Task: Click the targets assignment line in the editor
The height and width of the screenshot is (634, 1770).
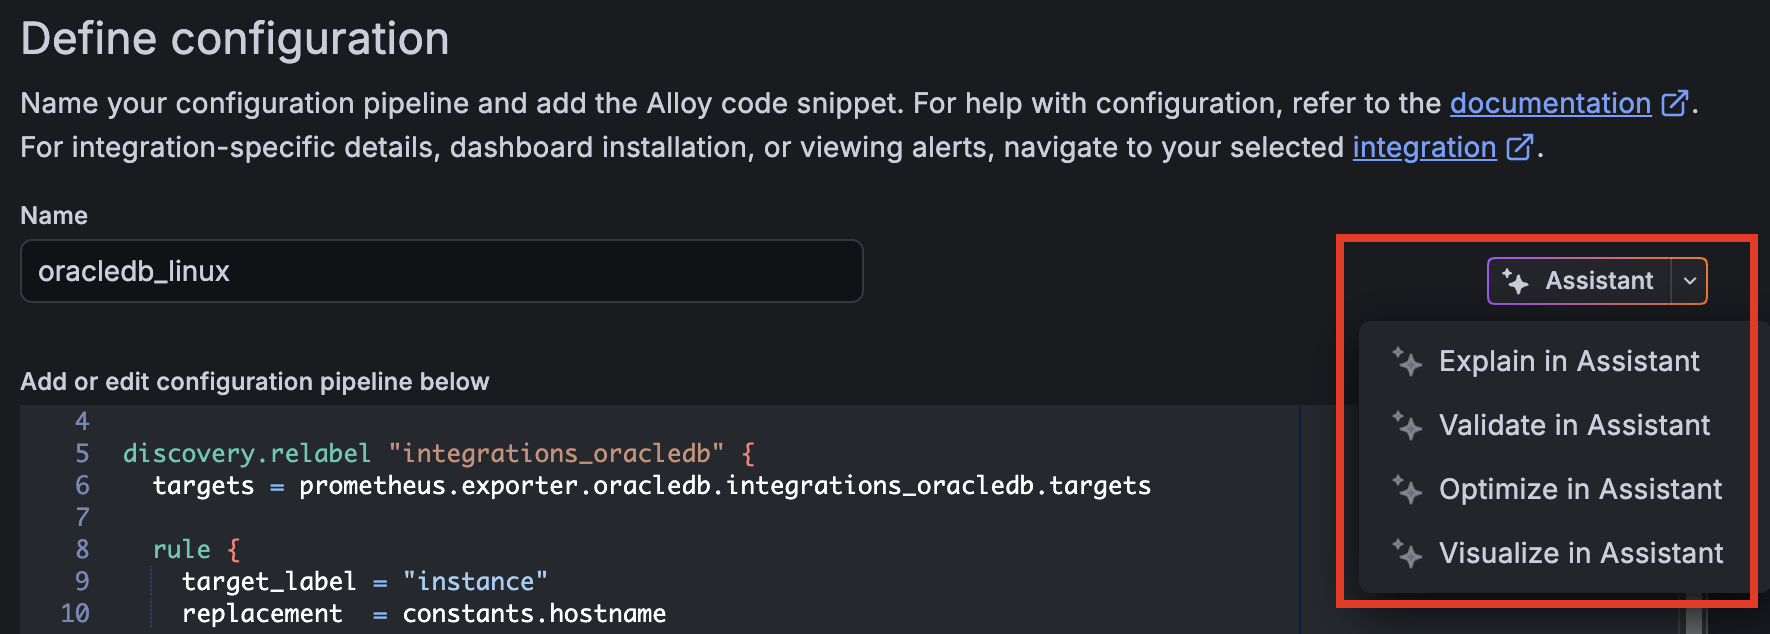Action: (x=650, y=485)
